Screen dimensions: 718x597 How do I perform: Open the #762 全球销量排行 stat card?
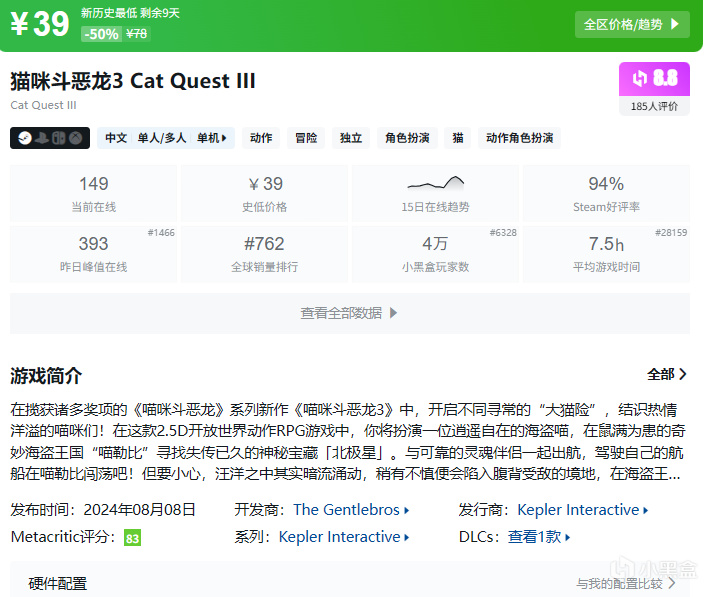pyautogui.click(x=264, y=254)
